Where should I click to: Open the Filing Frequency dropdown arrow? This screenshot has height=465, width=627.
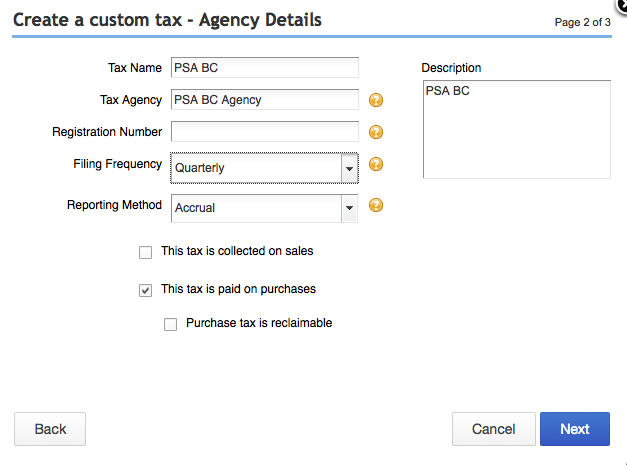[x=349, y=168]
